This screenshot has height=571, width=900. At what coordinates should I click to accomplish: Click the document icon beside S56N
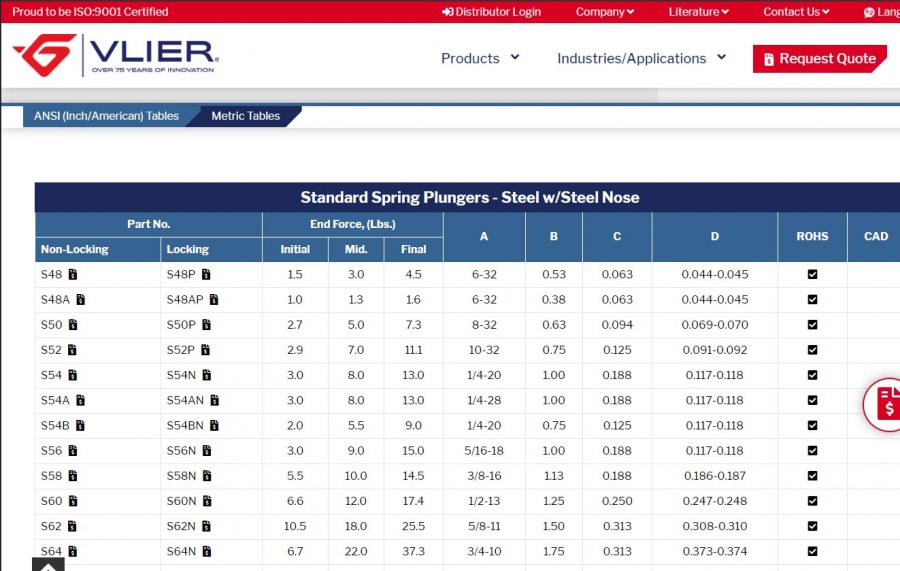[x=207, y=451]
